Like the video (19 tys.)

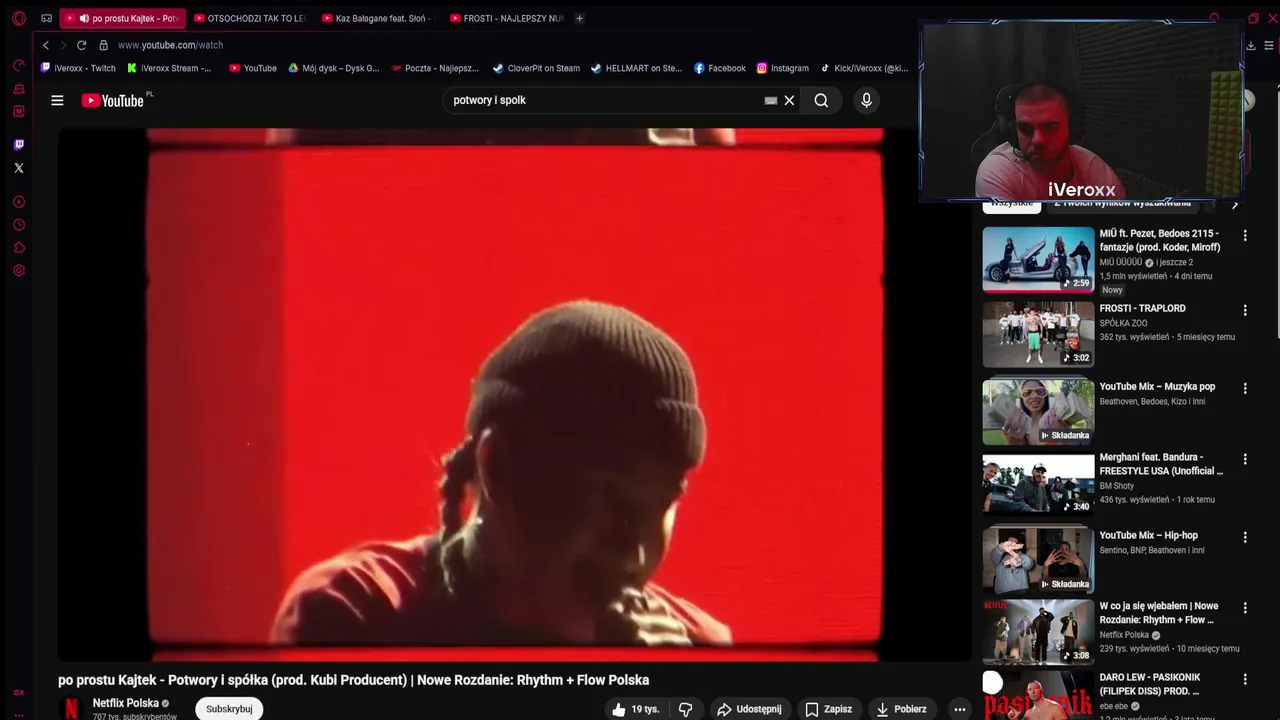(x=636, y=709)
